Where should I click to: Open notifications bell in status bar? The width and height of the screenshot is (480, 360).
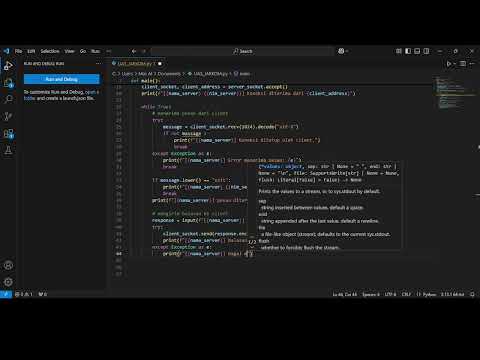tap(472, 294)
